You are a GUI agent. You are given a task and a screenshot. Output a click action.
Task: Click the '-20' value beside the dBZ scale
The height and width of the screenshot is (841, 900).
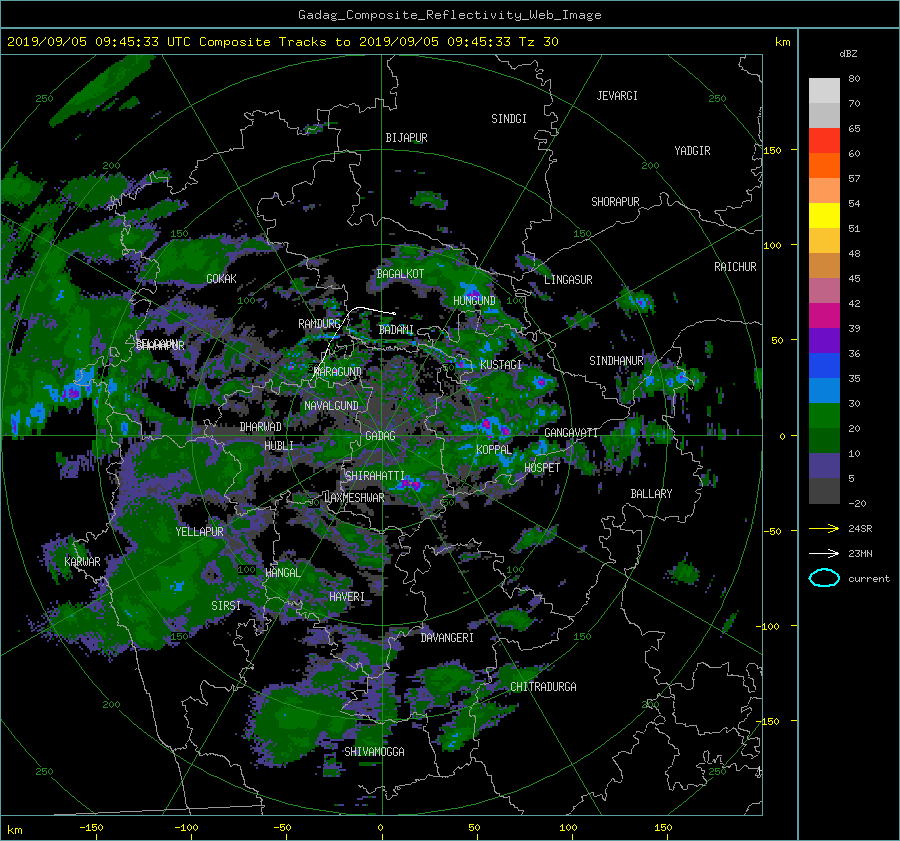857,503
